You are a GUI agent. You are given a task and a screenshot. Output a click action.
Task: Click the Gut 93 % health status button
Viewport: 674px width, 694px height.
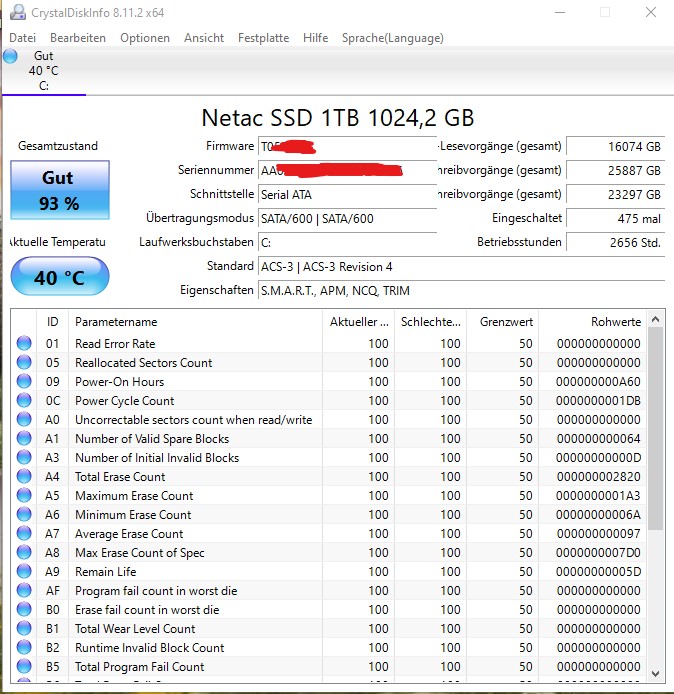click(x=60, y=190)
